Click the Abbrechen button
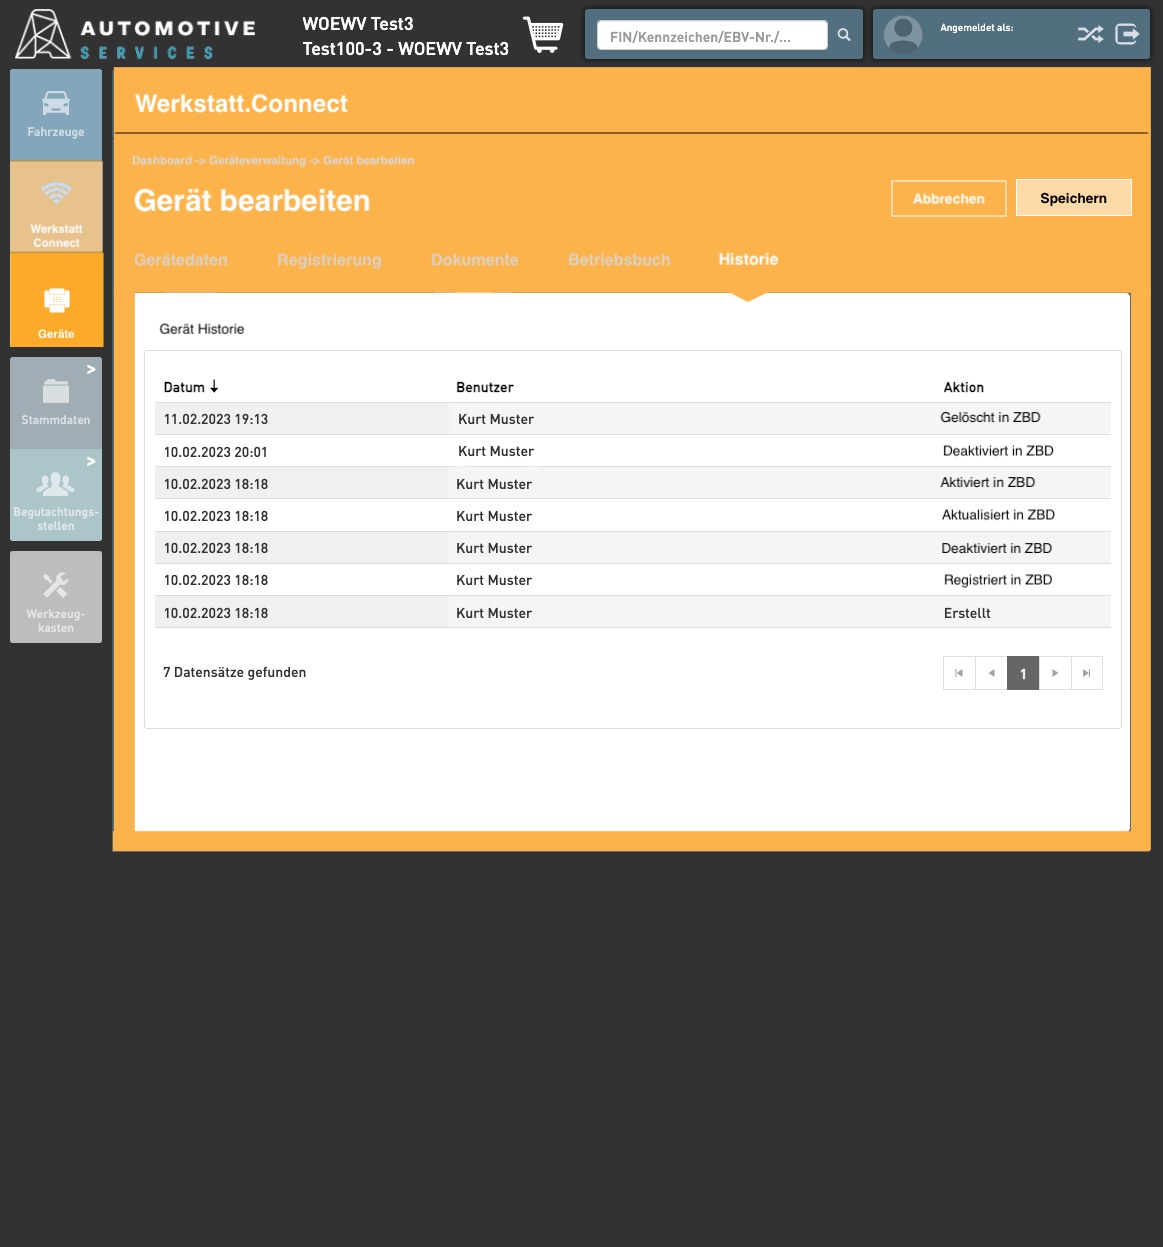Viewport: 1163px width, 1247px height. coord(948,198)
